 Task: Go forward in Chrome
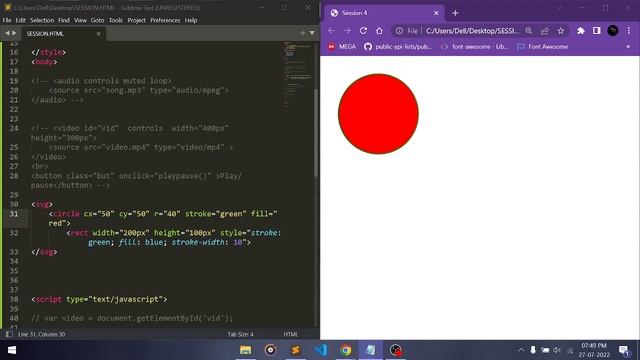click(x=347, y=31)
